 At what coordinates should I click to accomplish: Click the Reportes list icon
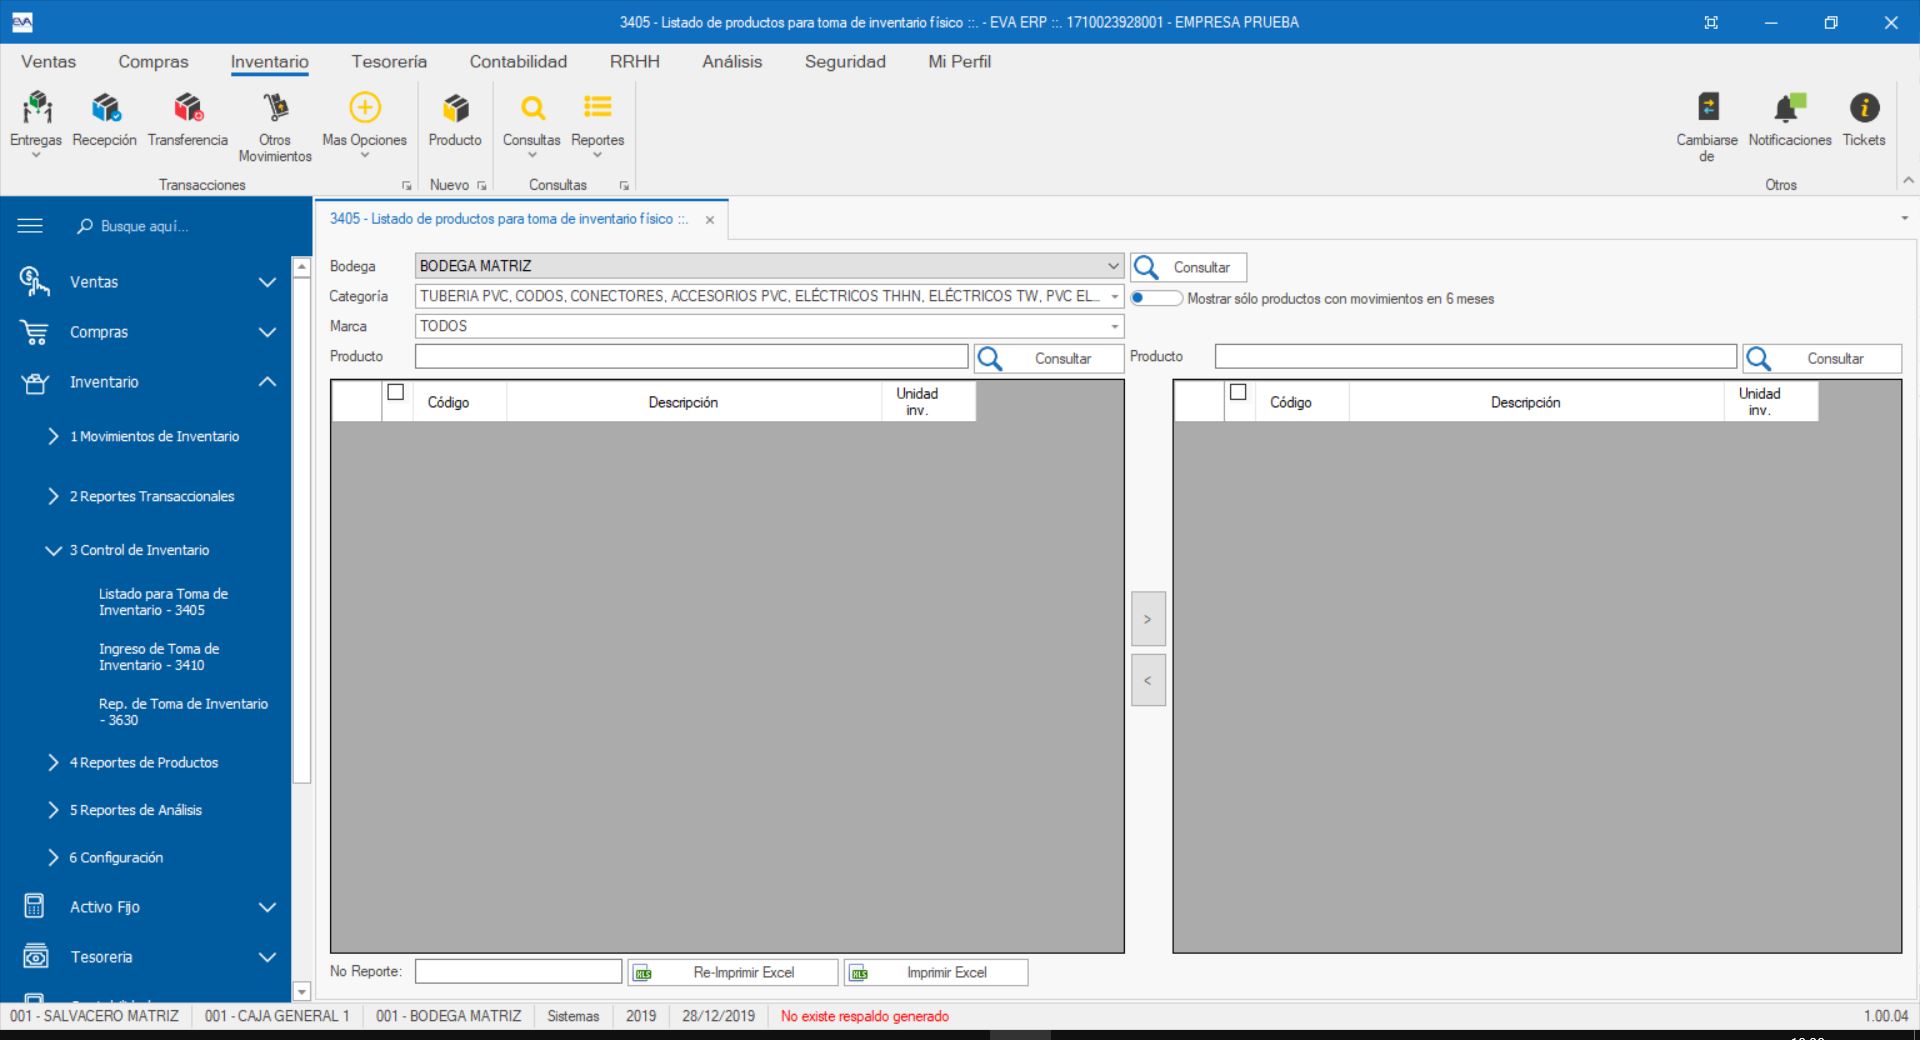(597, 108)
